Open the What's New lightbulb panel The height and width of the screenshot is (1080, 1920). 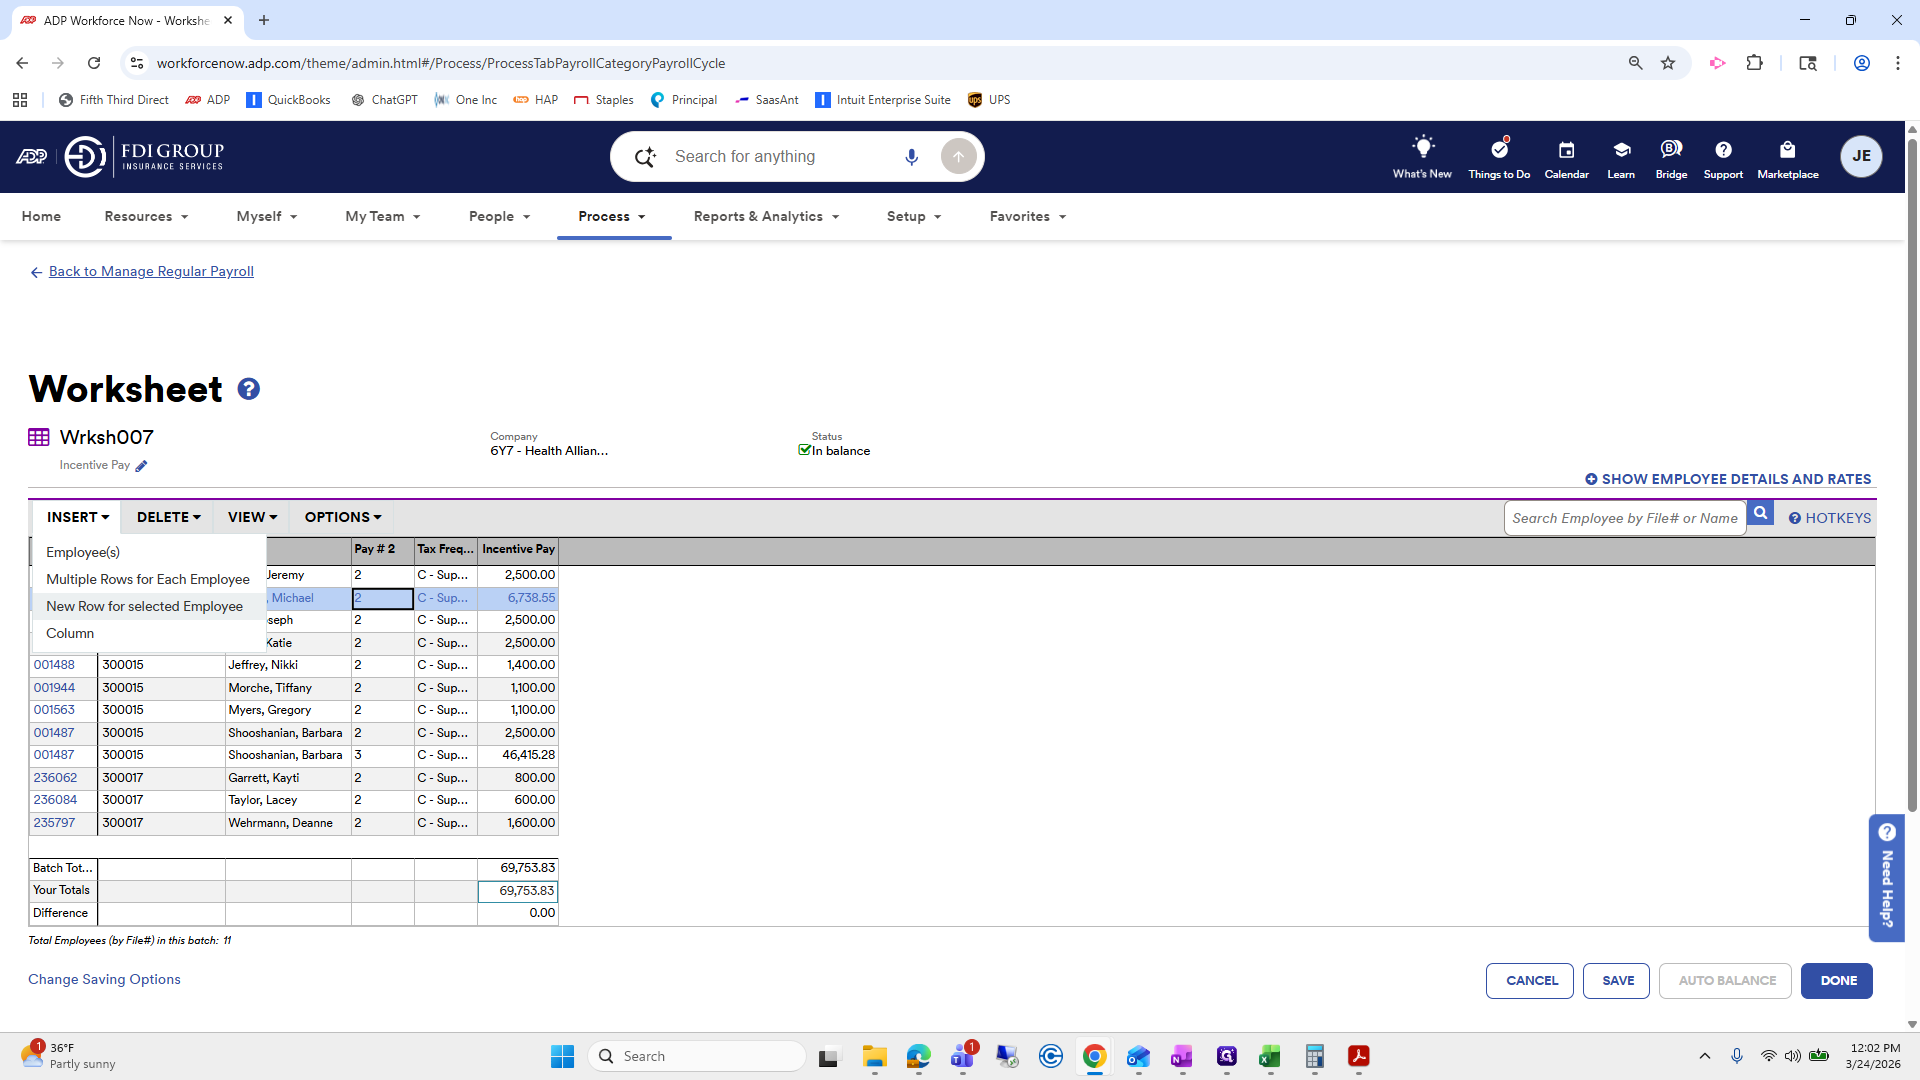(x=1422, y=157)
